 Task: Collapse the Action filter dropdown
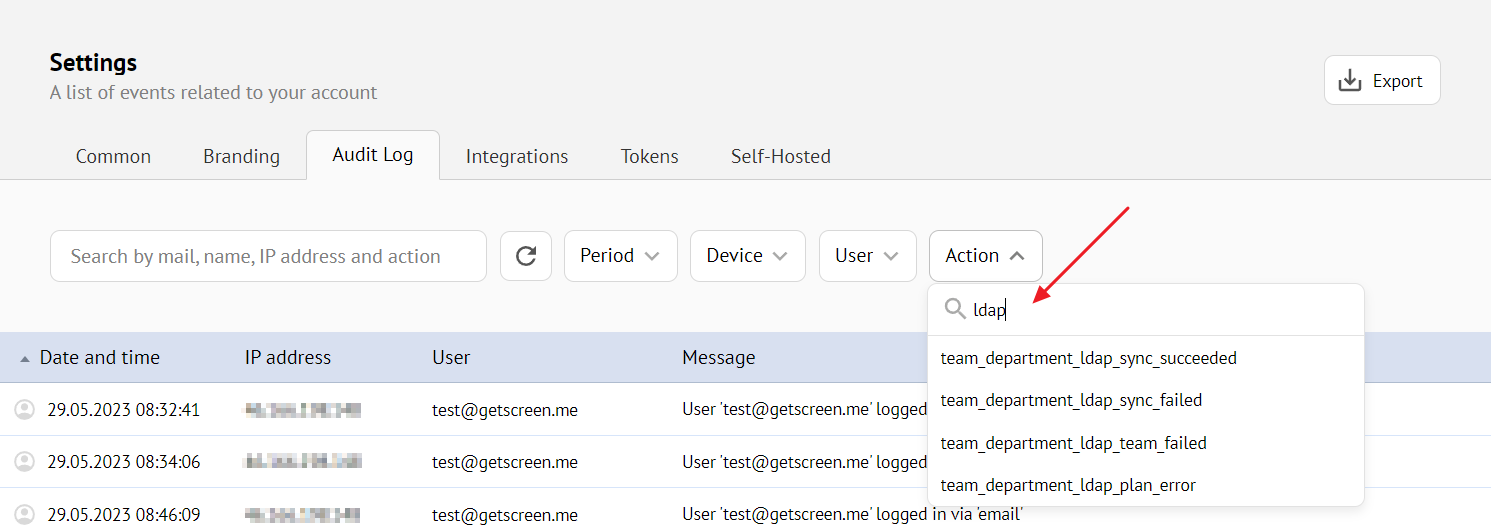coord(985,256)
